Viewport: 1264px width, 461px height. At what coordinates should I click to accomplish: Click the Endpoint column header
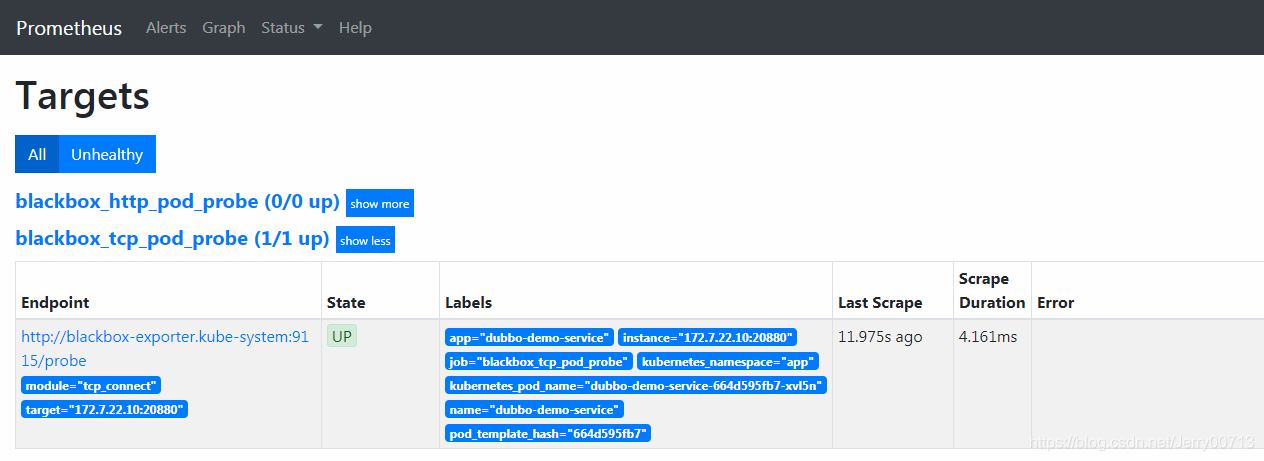coord(55,302)
